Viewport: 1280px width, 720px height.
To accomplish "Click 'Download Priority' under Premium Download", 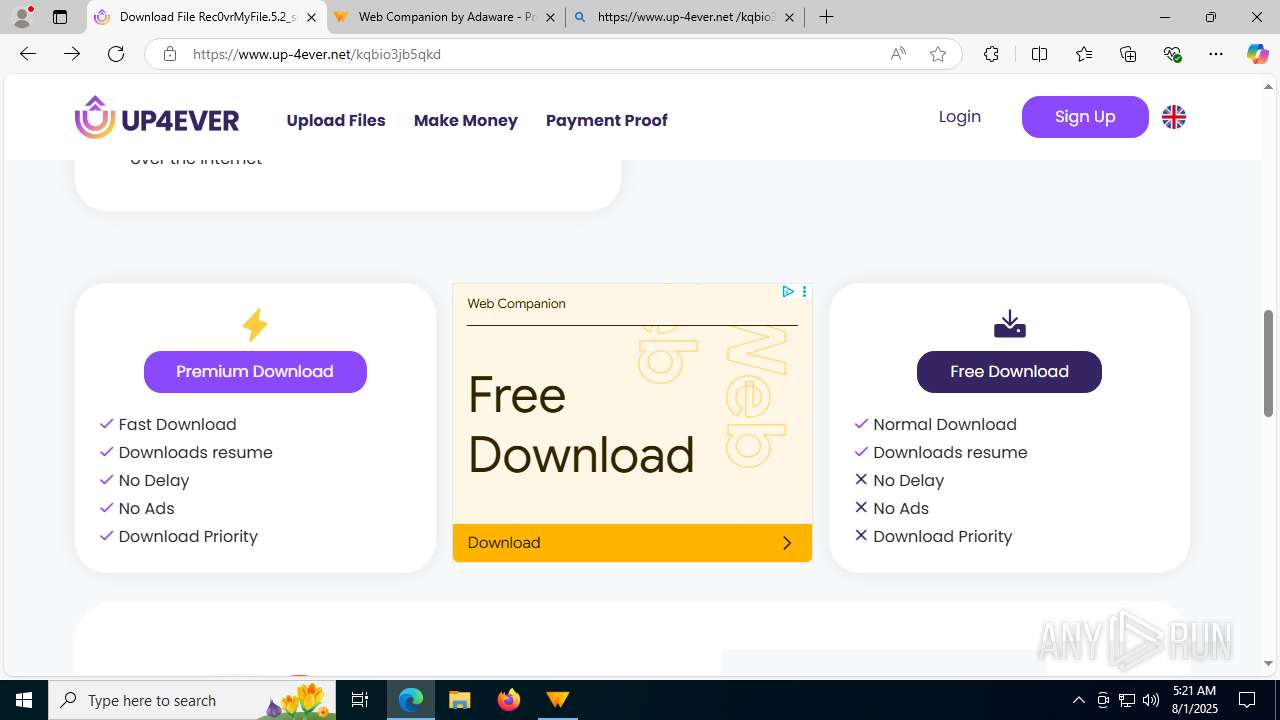I will click(x=188, y=537).
